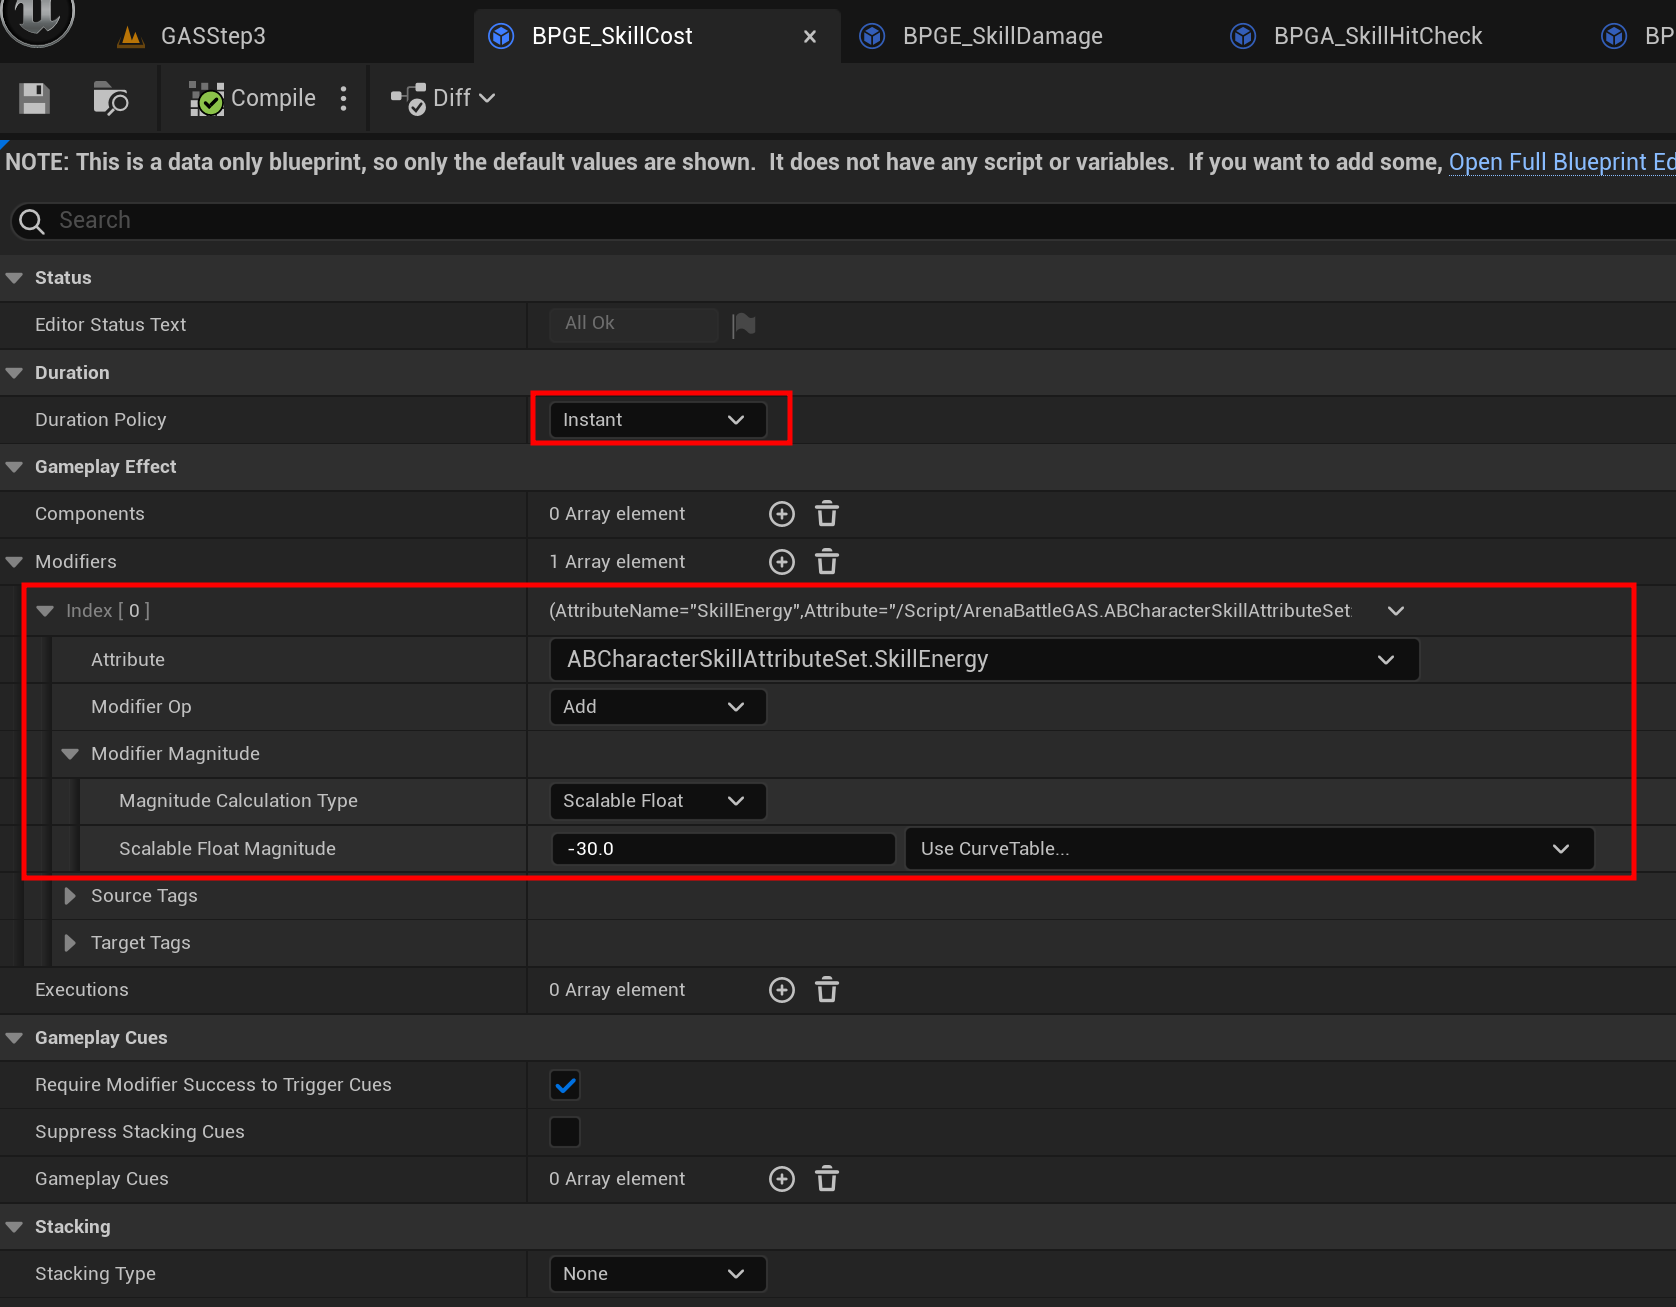Open the Modifier Op Add dropdown
Viewport: 1676px width, 1307px height.
point(658,707)
